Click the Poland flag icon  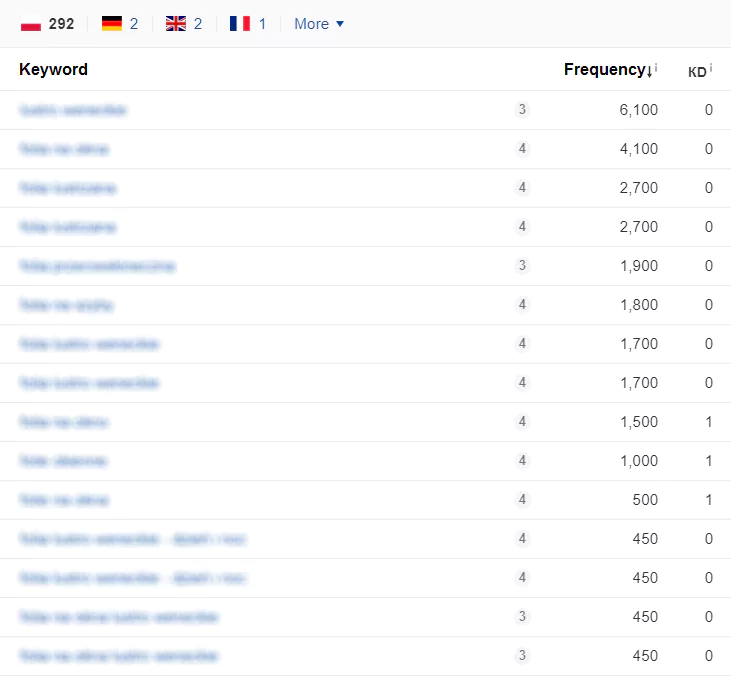point(30,24)
